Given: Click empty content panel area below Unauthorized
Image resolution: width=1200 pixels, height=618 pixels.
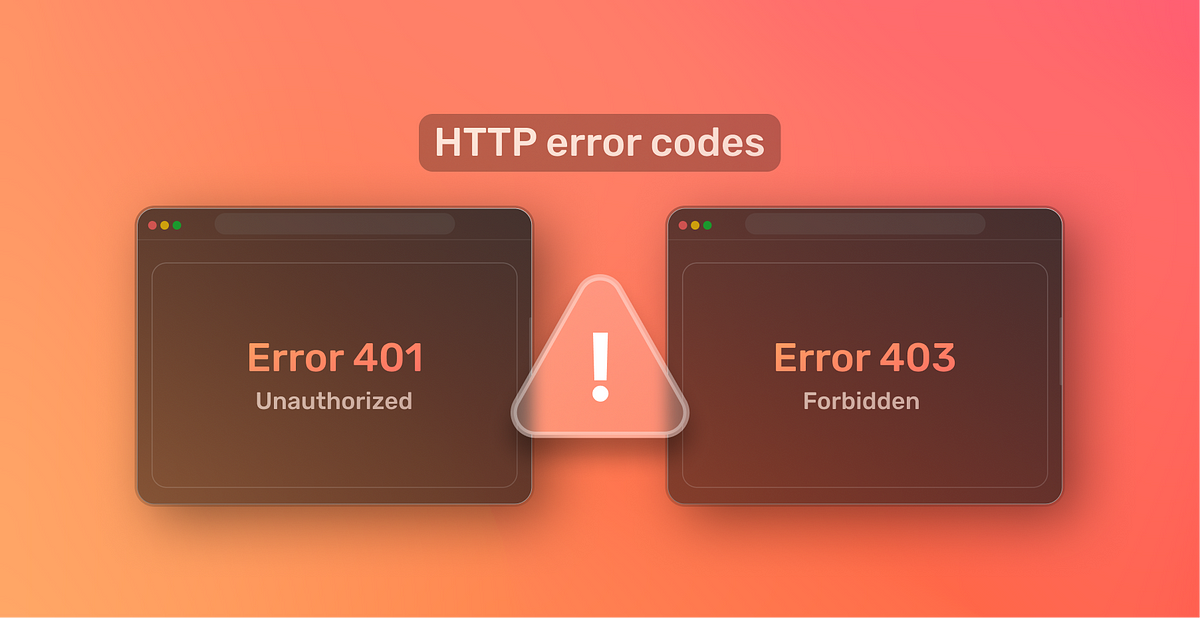Looking at the screenshot, I should click(x=334, y=450).
